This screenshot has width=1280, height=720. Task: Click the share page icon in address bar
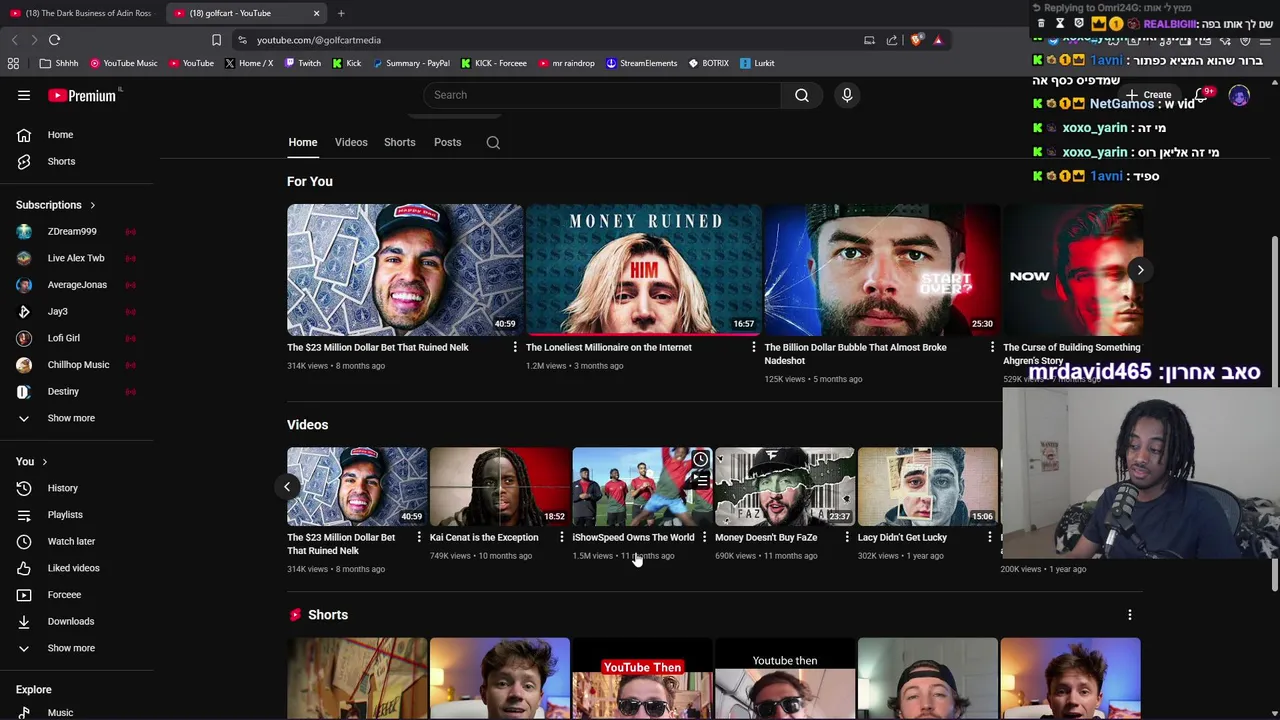(x=892, y=40)
